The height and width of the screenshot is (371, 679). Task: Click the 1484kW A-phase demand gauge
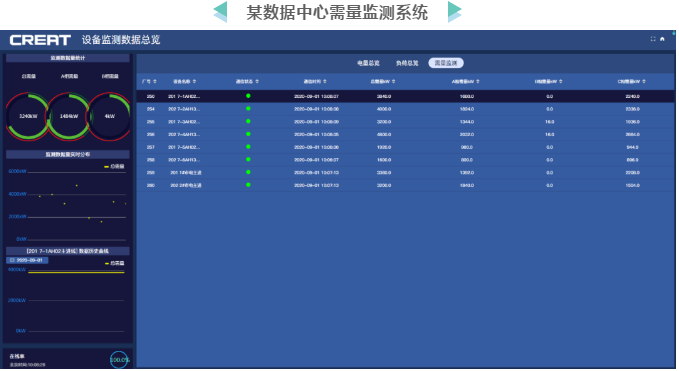click(x=69, y=116)
